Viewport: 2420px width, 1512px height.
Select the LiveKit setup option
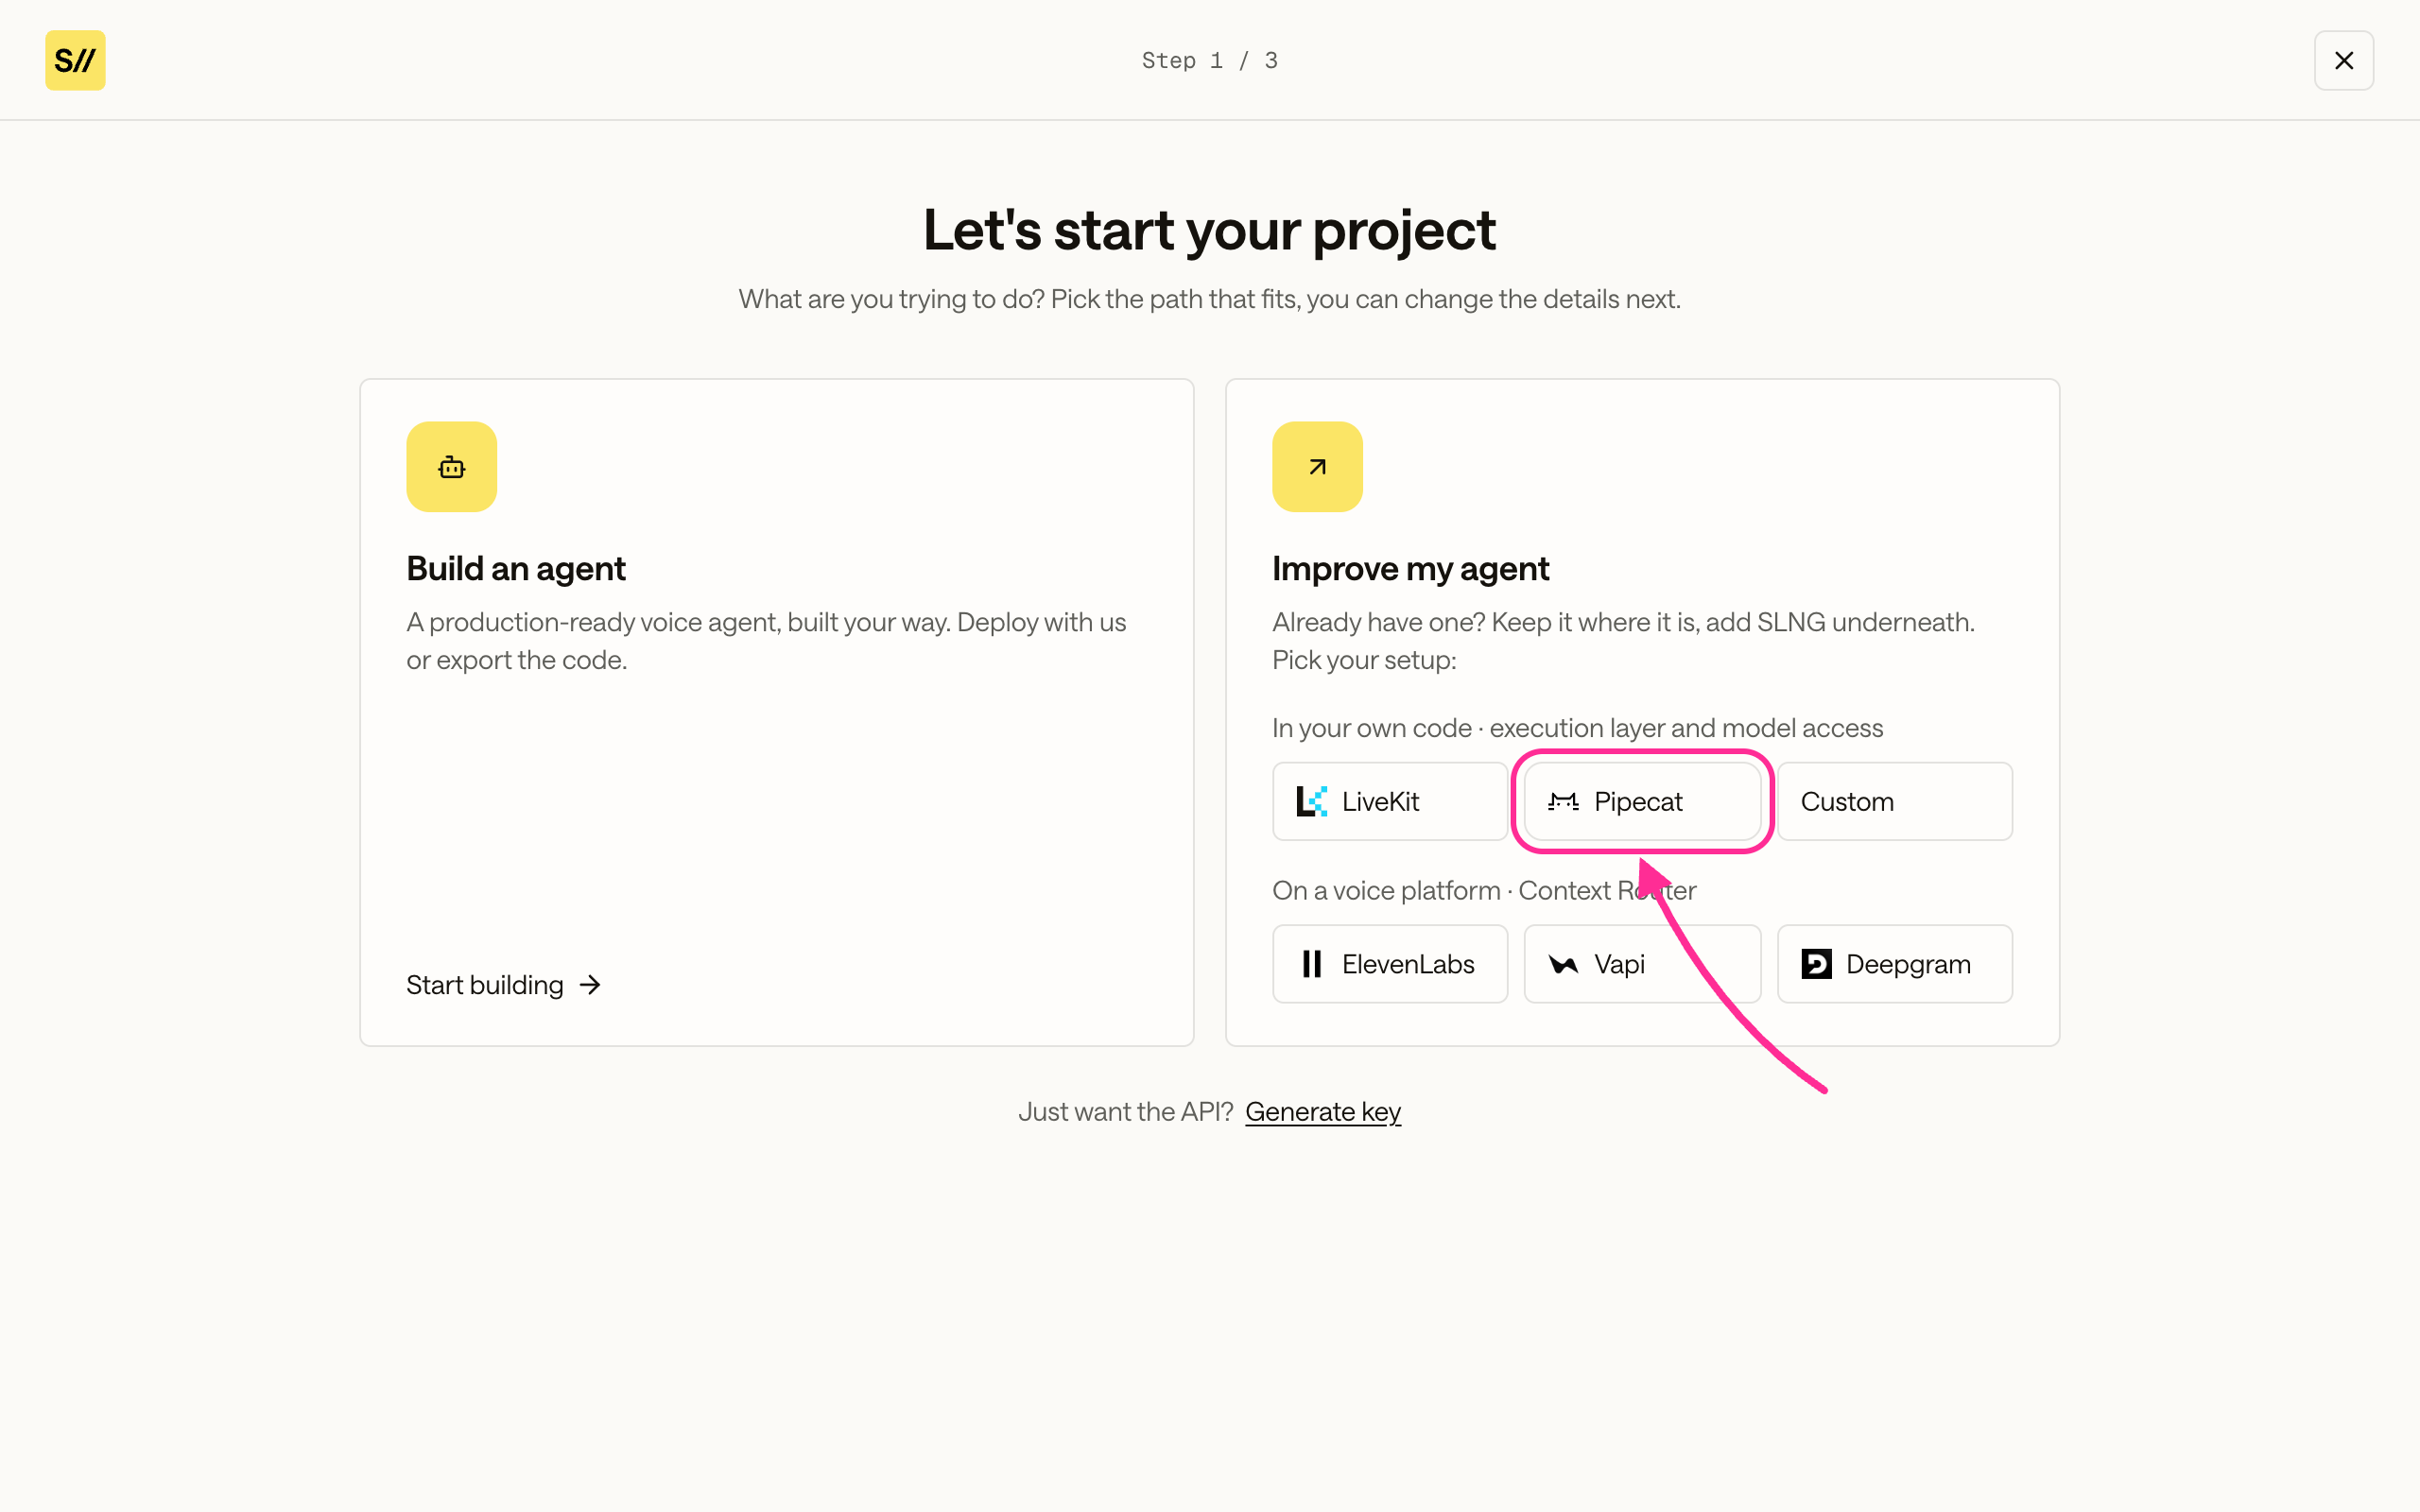[x=1389, y=801]
